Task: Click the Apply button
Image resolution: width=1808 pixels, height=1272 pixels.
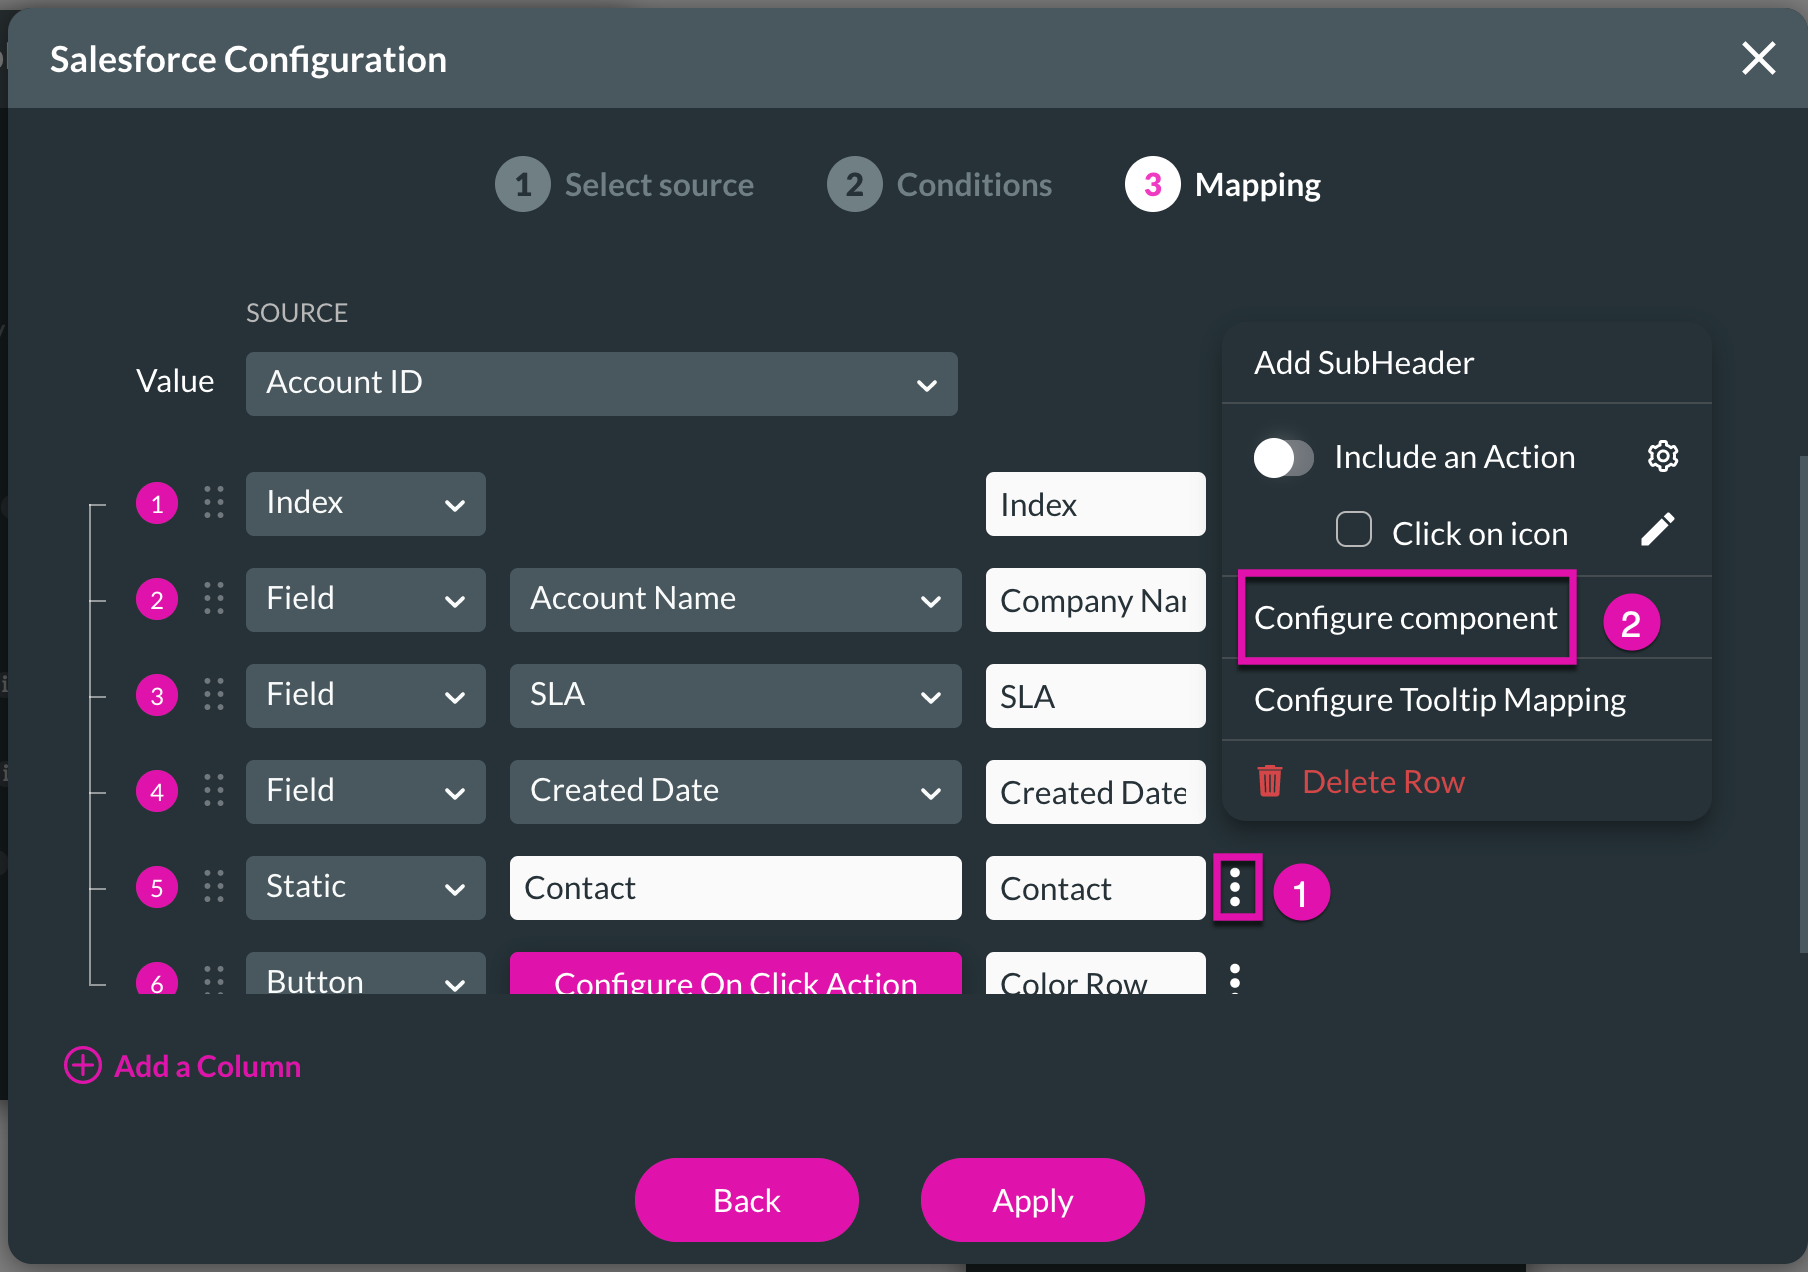Action: tap(1033, 1200)
